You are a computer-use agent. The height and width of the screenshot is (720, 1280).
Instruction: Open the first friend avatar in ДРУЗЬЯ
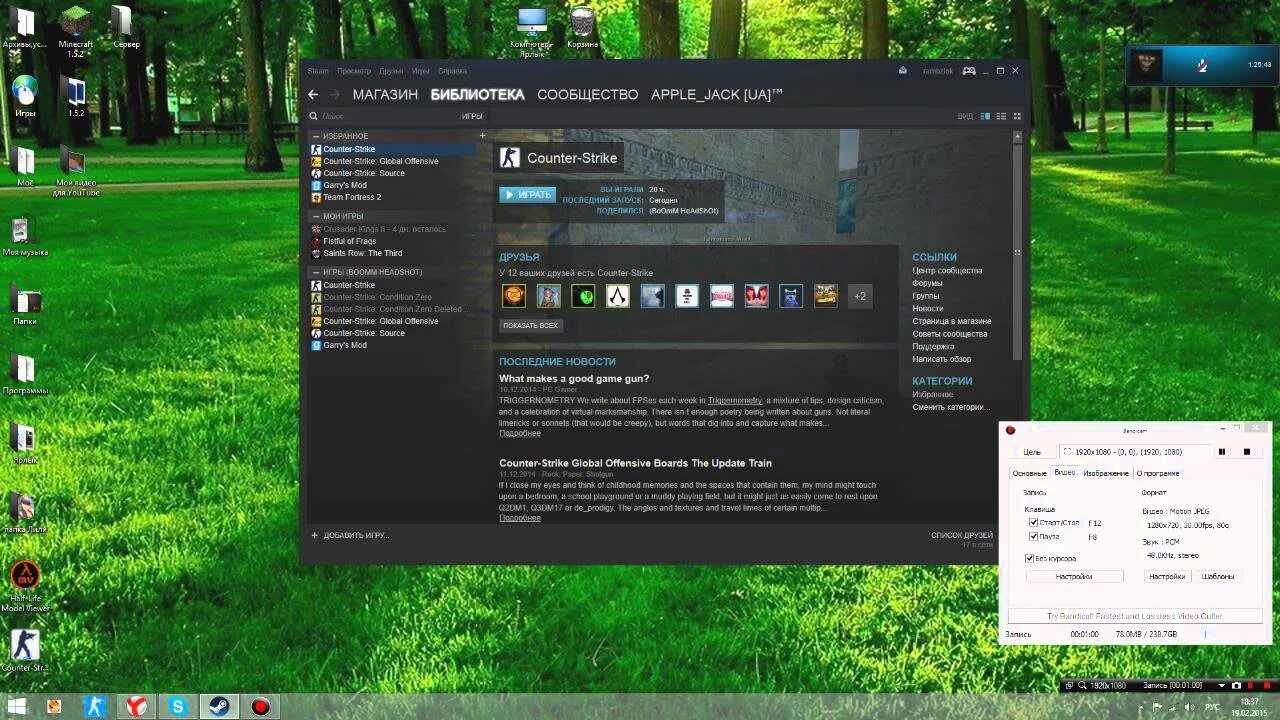click(x=514, y=296)
